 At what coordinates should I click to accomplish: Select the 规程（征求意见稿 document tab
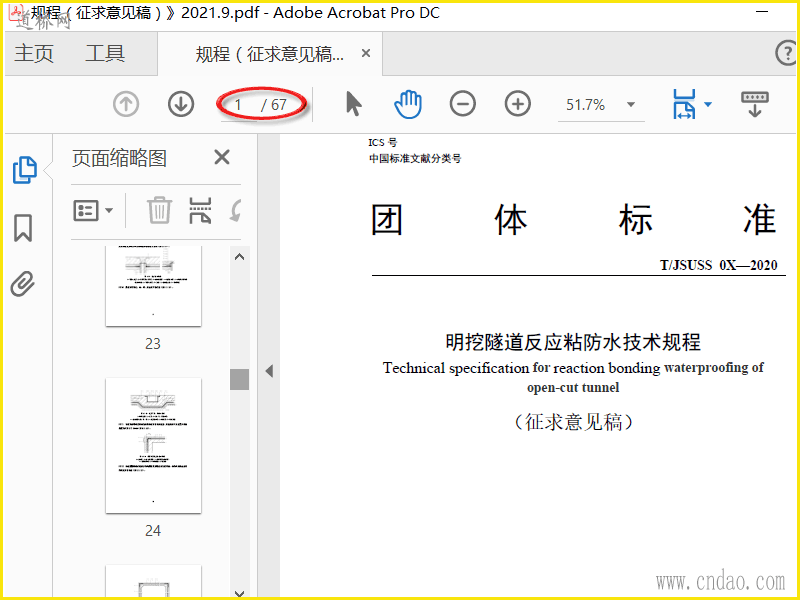pyautogui.click(x=269, y=54)
